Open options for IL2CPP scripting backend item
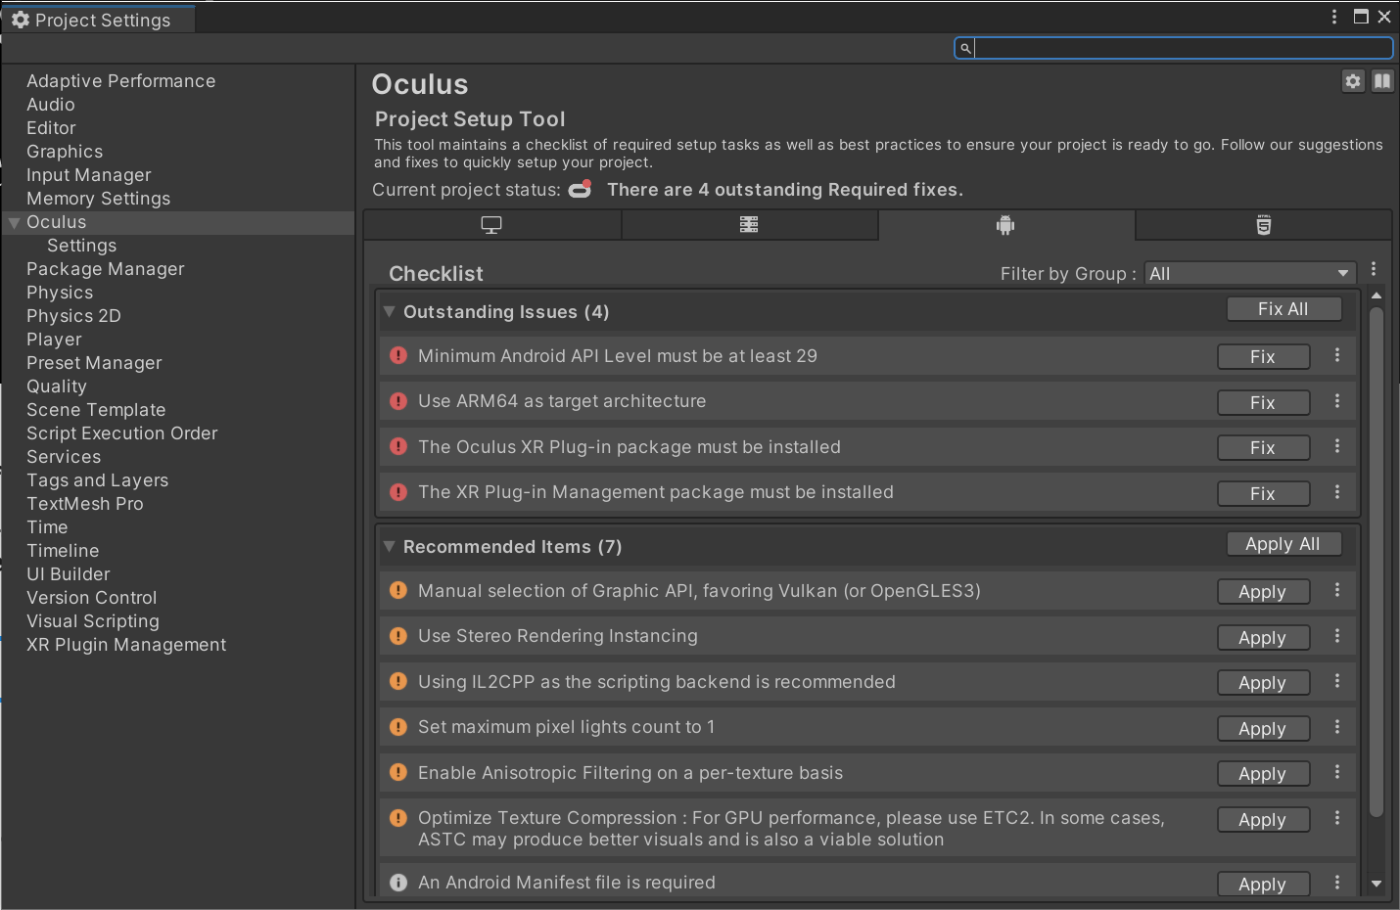 click(1337, 681)
